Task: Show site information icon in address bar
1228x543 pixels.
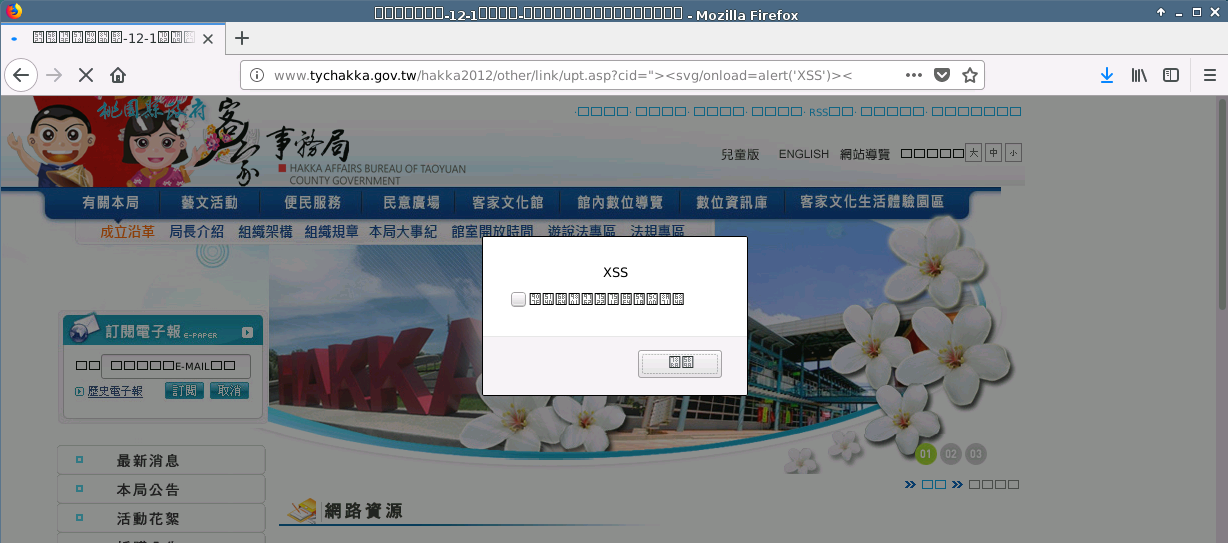Action: [x=256, y=75]
